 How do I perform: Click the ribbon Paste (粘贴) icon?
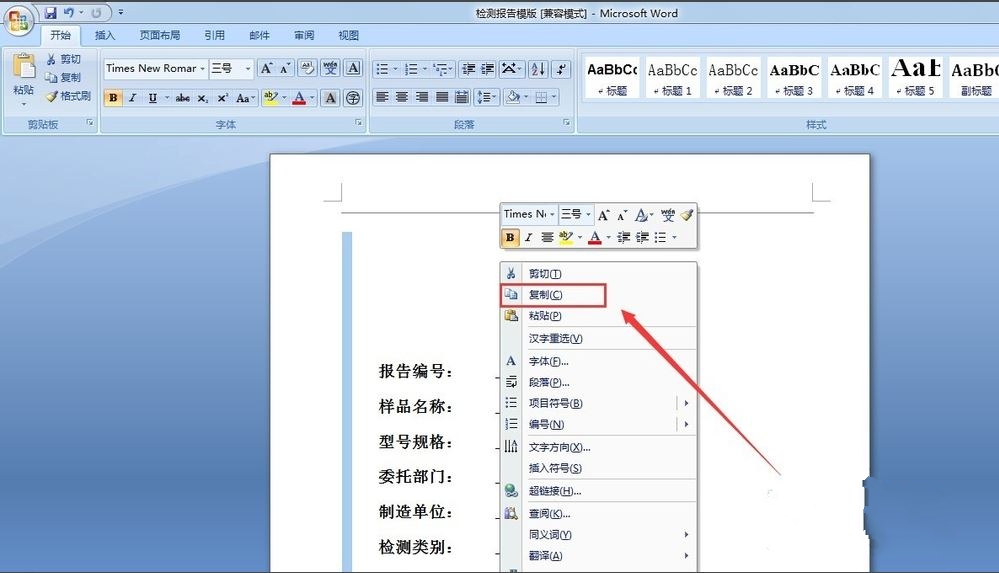24,66
